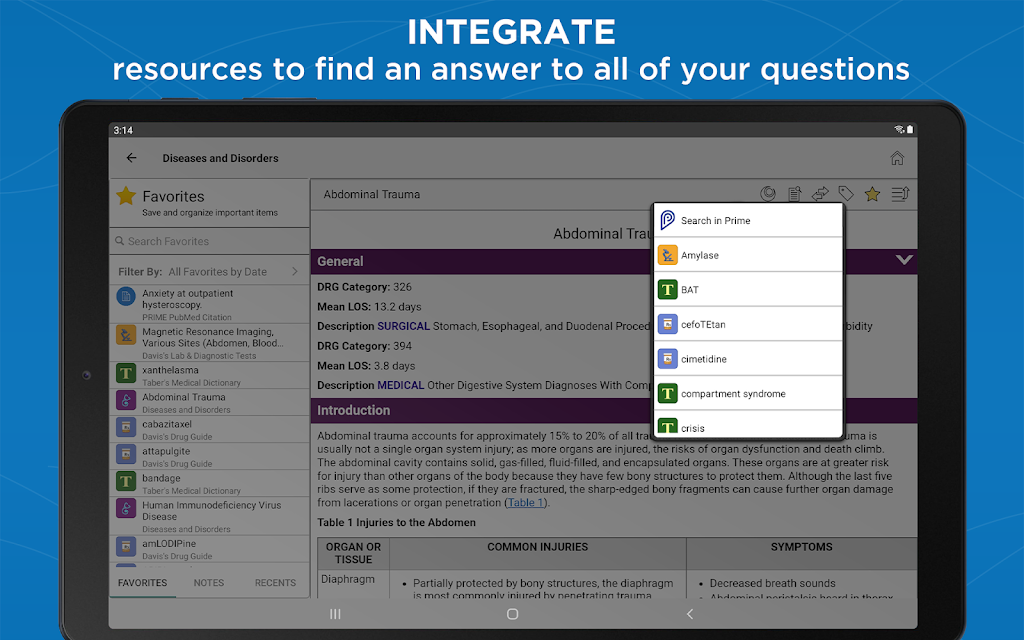This screenshot has width=1024, height=640.
Task: Tap the home icon in the header
Action: pos(896,158)
